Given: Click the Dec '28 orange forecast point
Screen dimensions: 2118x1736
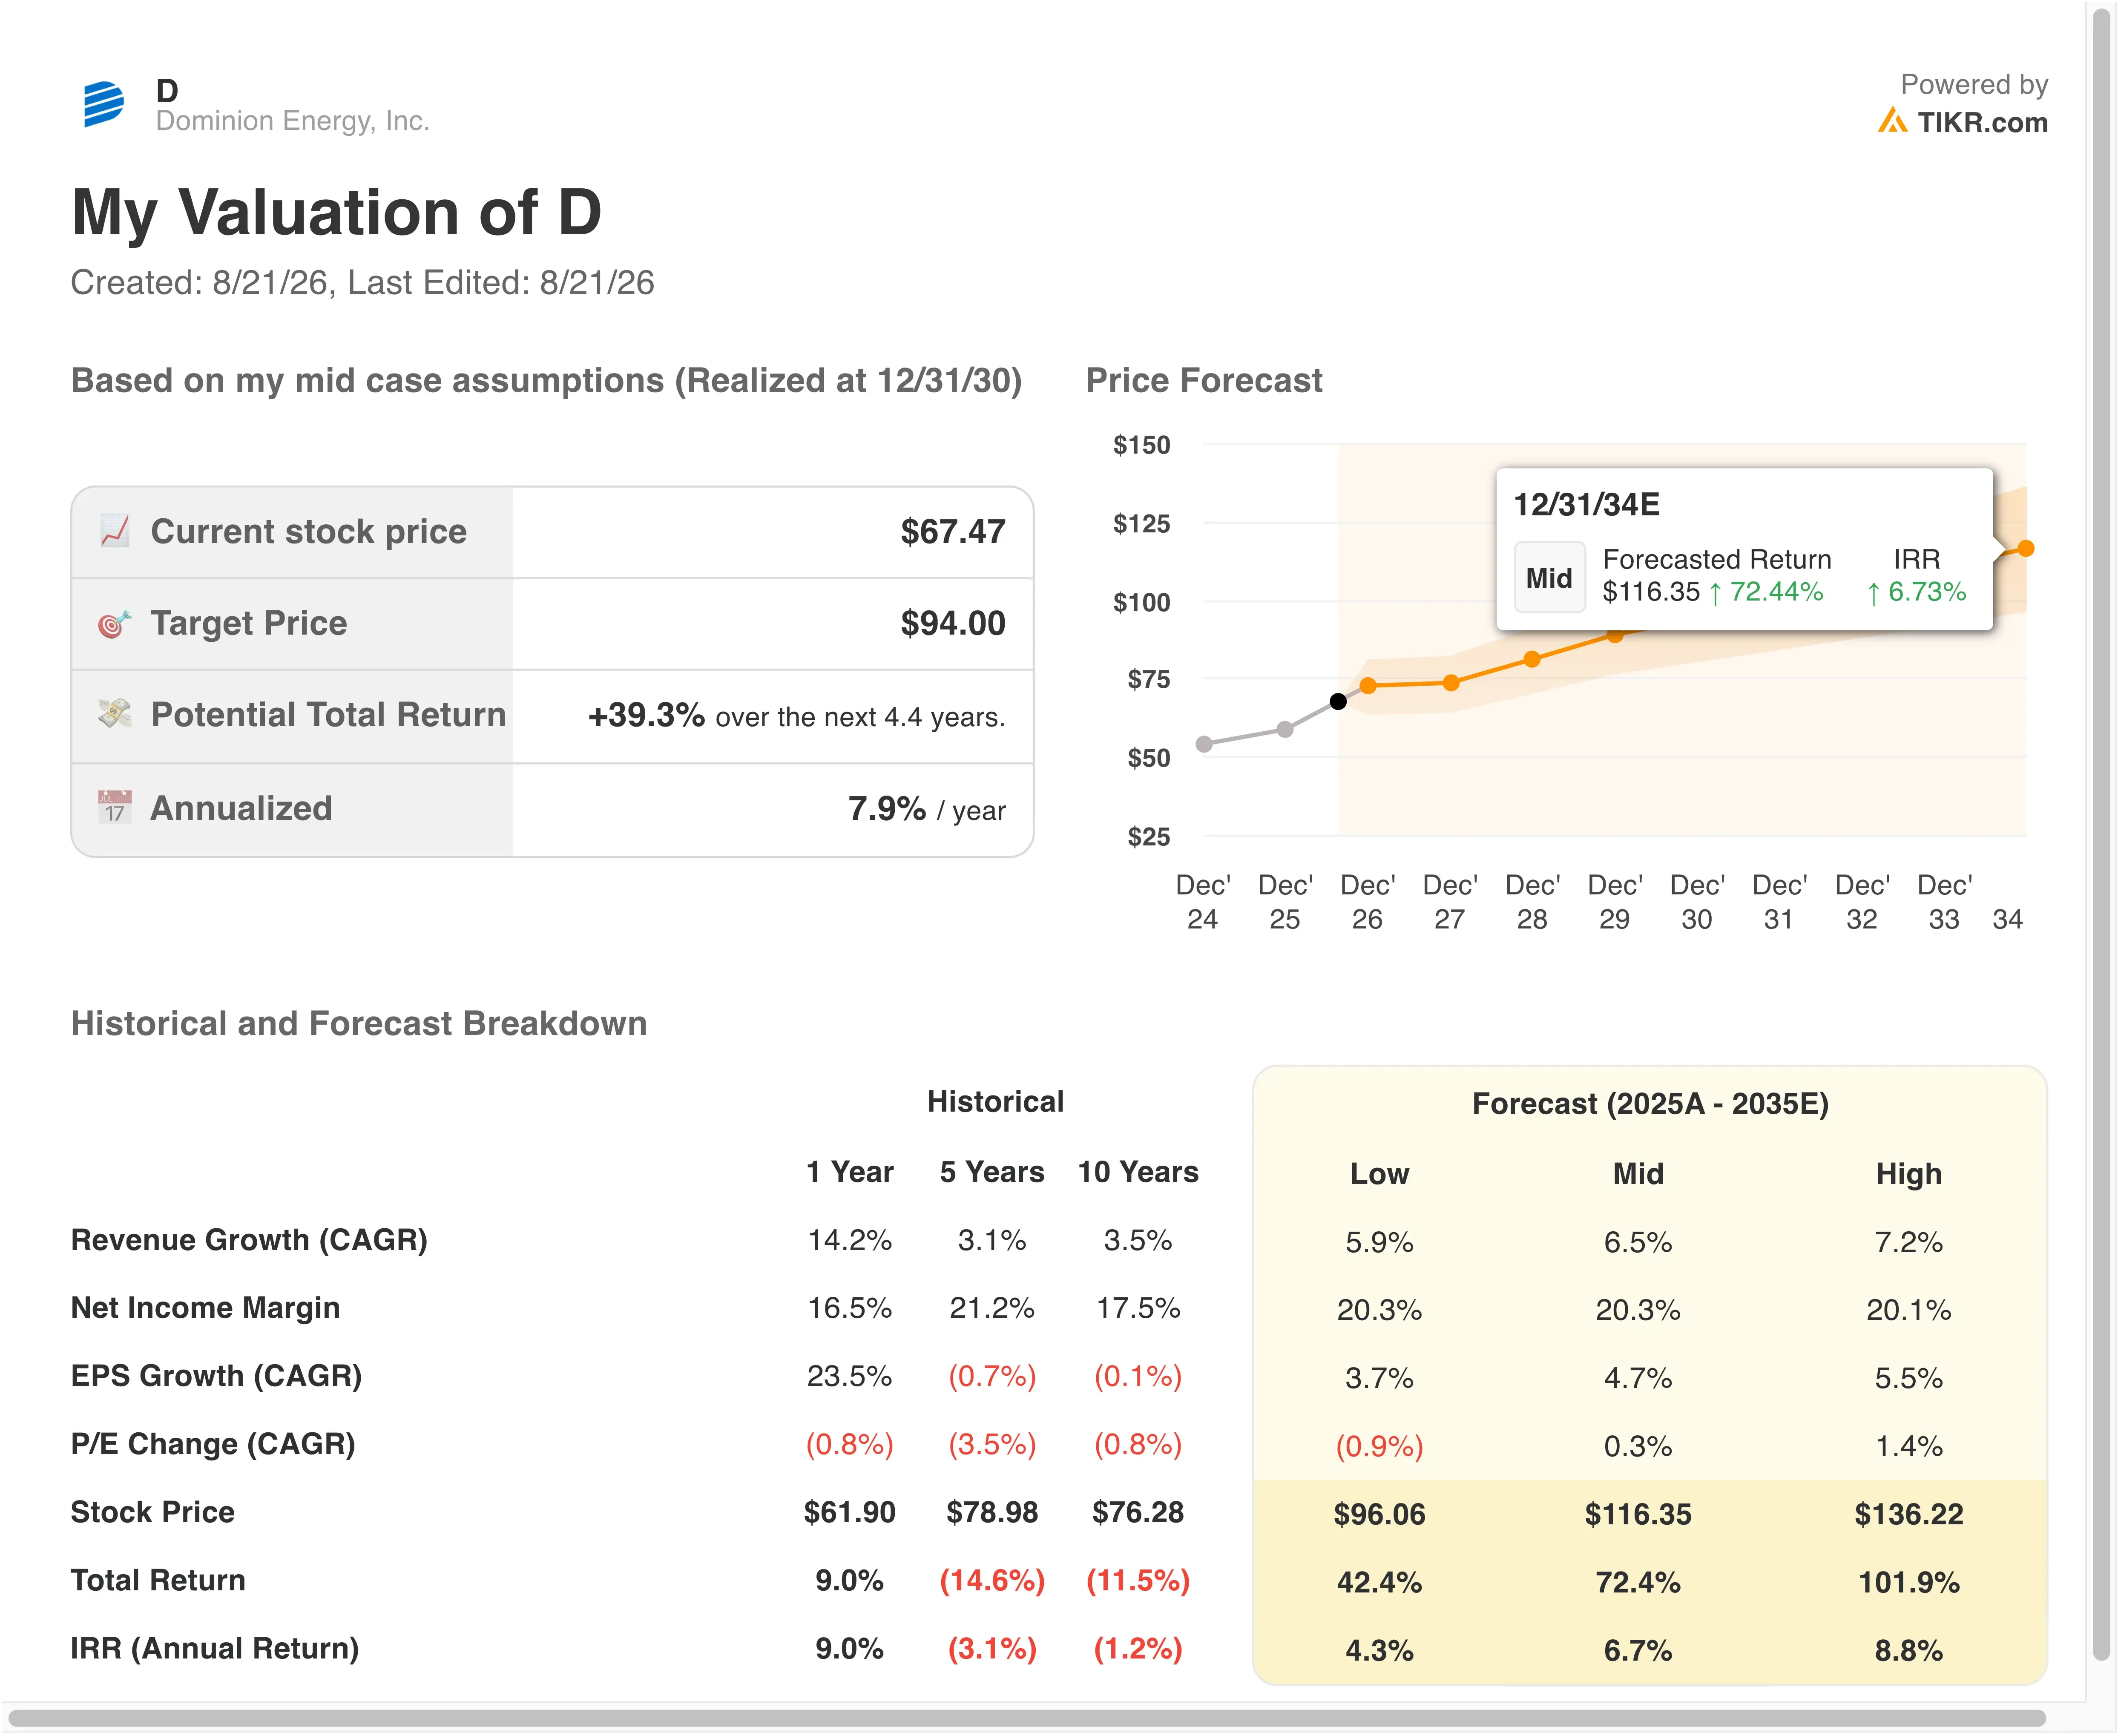Looking at the screenshot, I should click(1531, 659).
